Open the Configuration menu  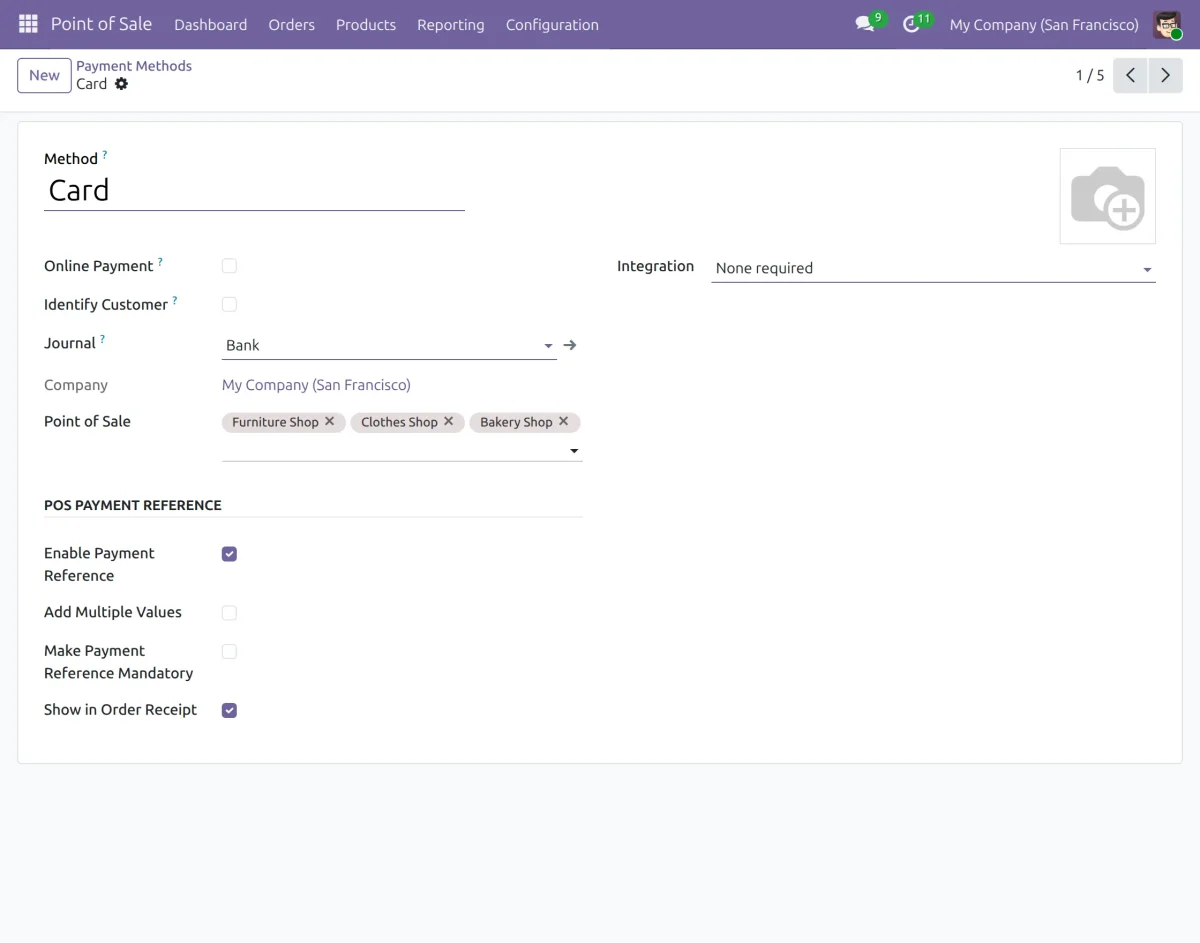552,24
